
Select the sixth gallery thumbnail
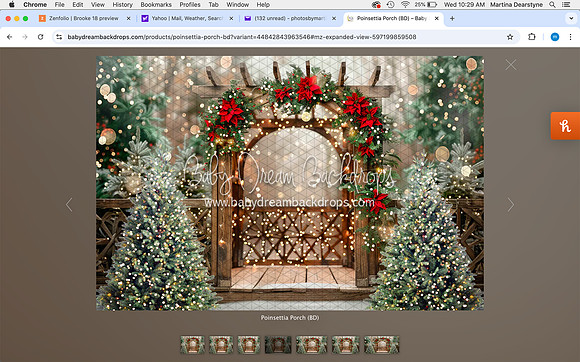click(x=345, y=345)
